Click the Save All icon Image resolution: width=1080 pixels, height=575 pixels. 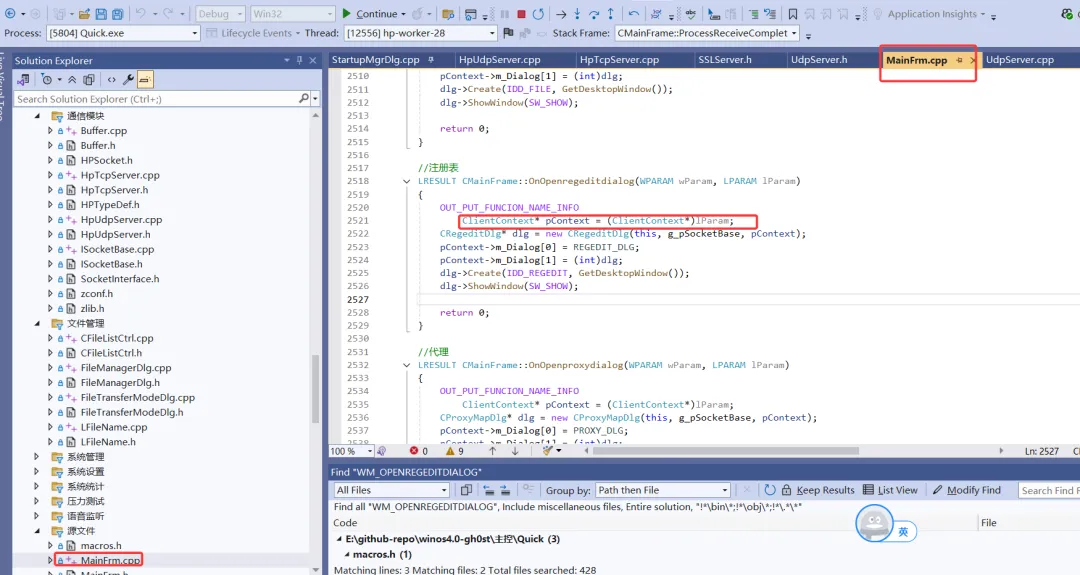[118, 14]
